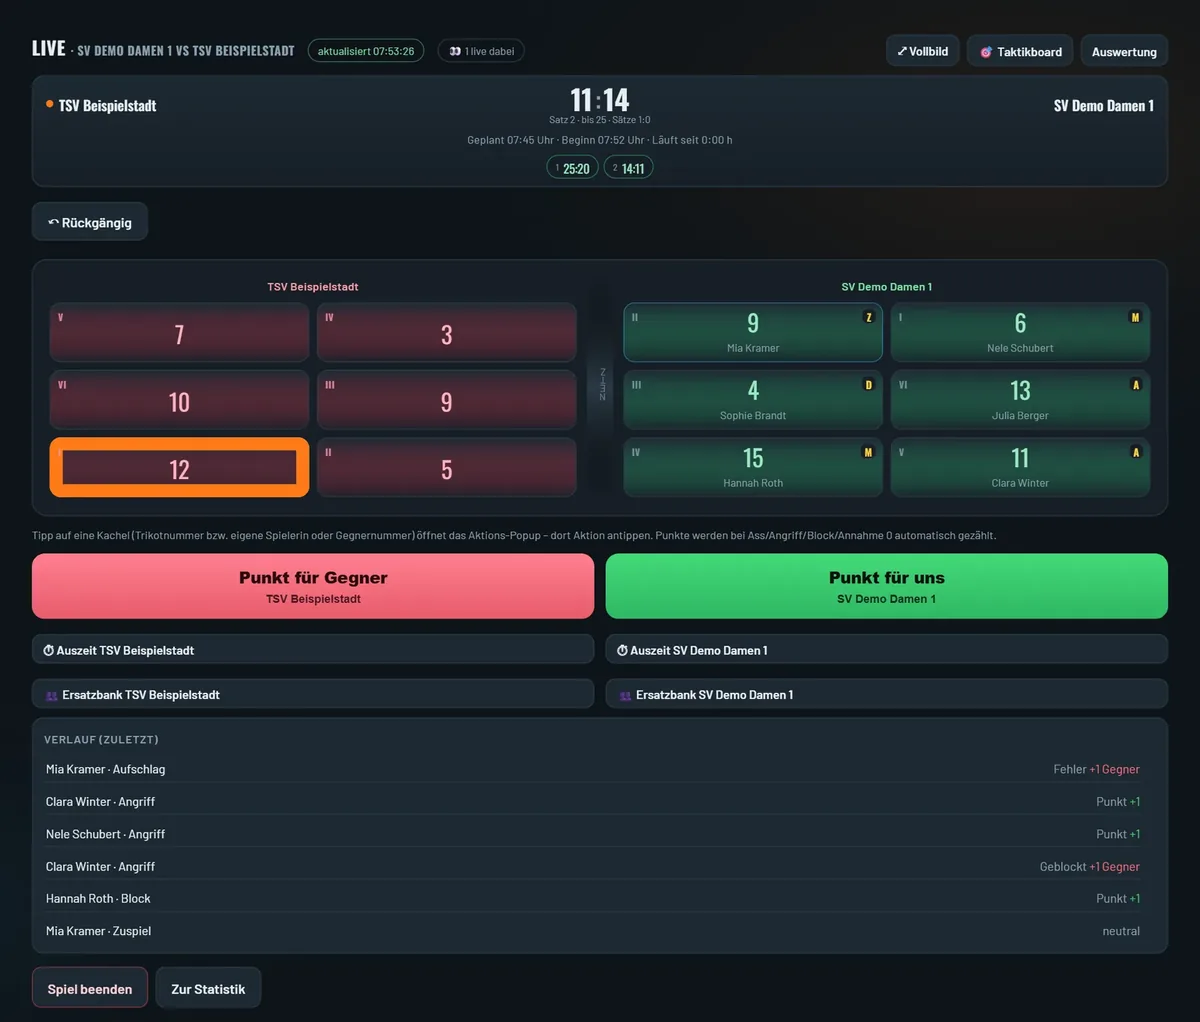Undo last action with Rückgängig
1200x1022 pixels.
90,222
